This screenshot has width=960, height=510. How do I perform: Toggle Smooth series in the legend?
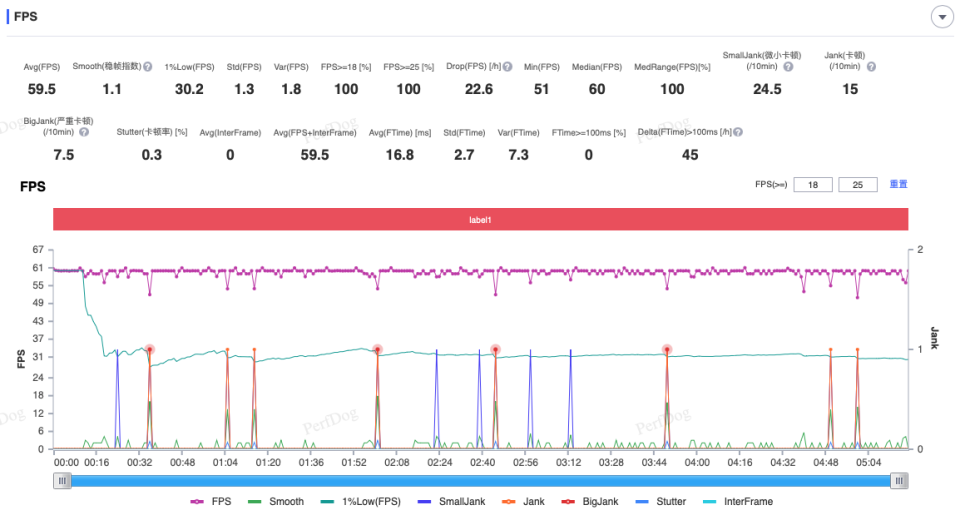(276, 501)
